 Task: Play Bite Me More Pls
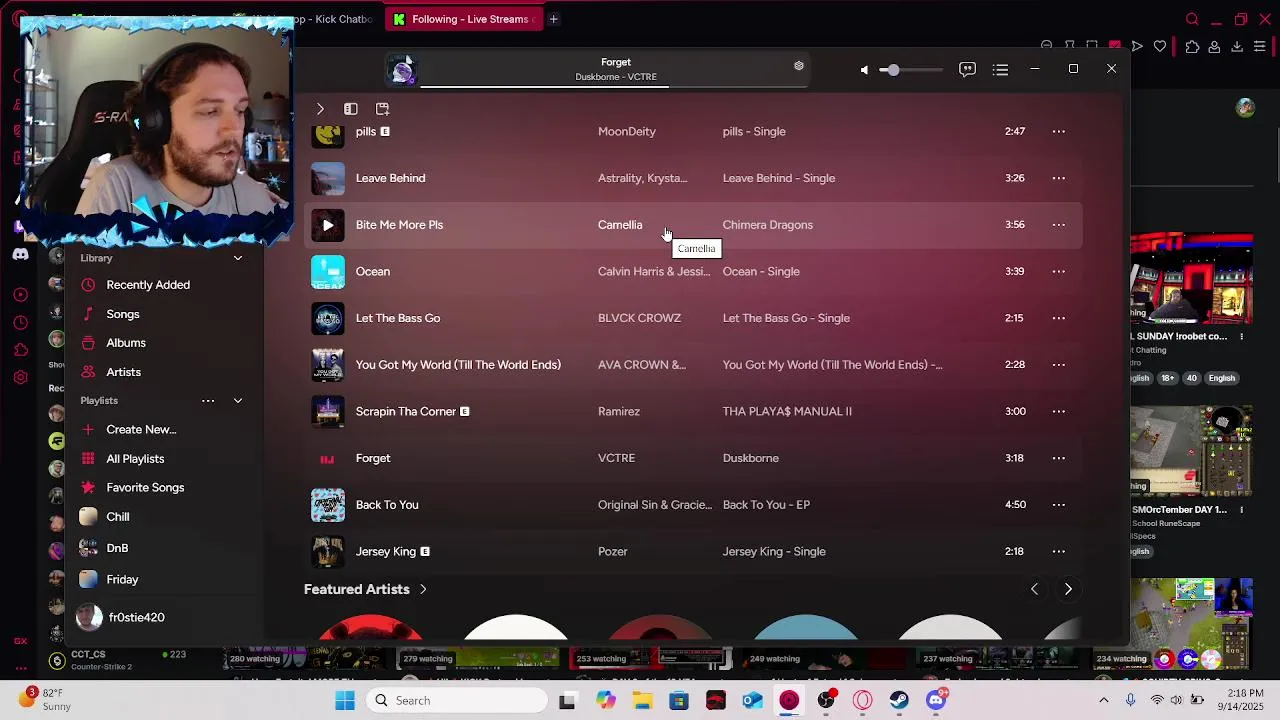click(x=328, y=225)
